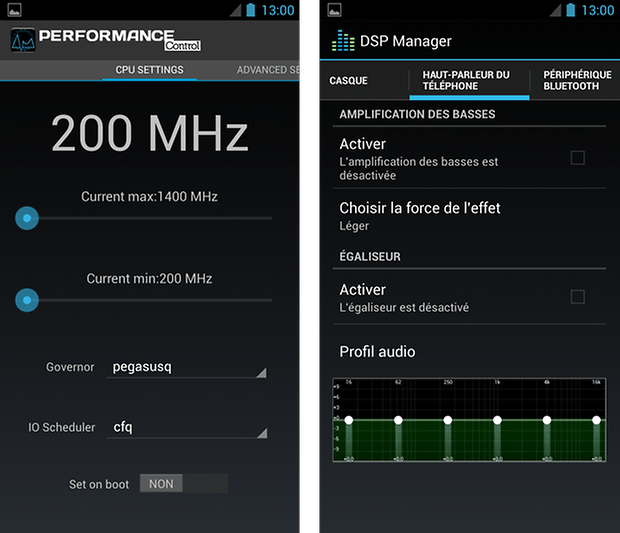Image resolution: width=620 pixels, height=533 pixels.
Task: Tap the clock in Performance Control status bar
Action: tap(278, 10)
